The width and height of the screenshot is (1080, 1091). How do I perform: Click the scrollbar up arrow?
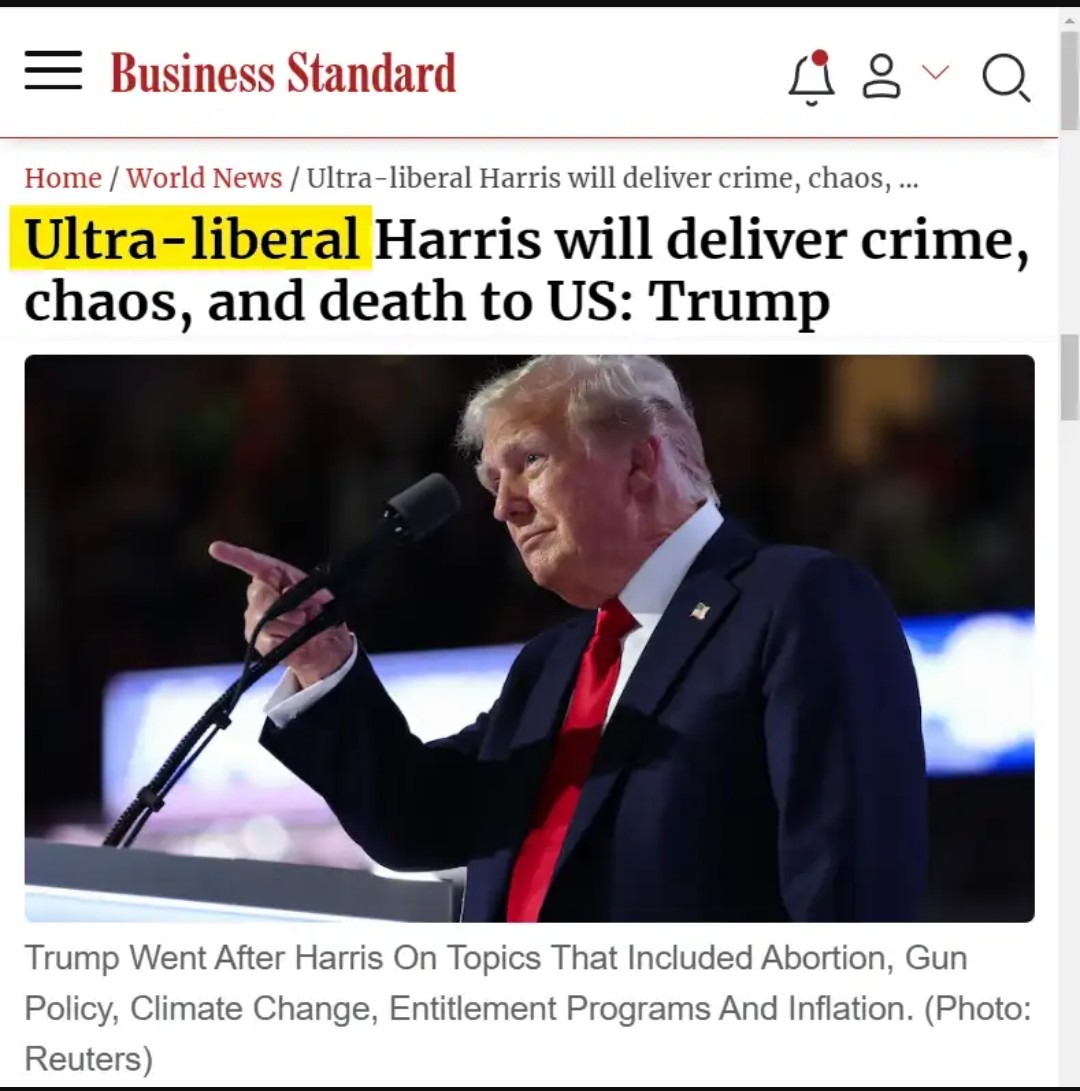(1070, 20)
